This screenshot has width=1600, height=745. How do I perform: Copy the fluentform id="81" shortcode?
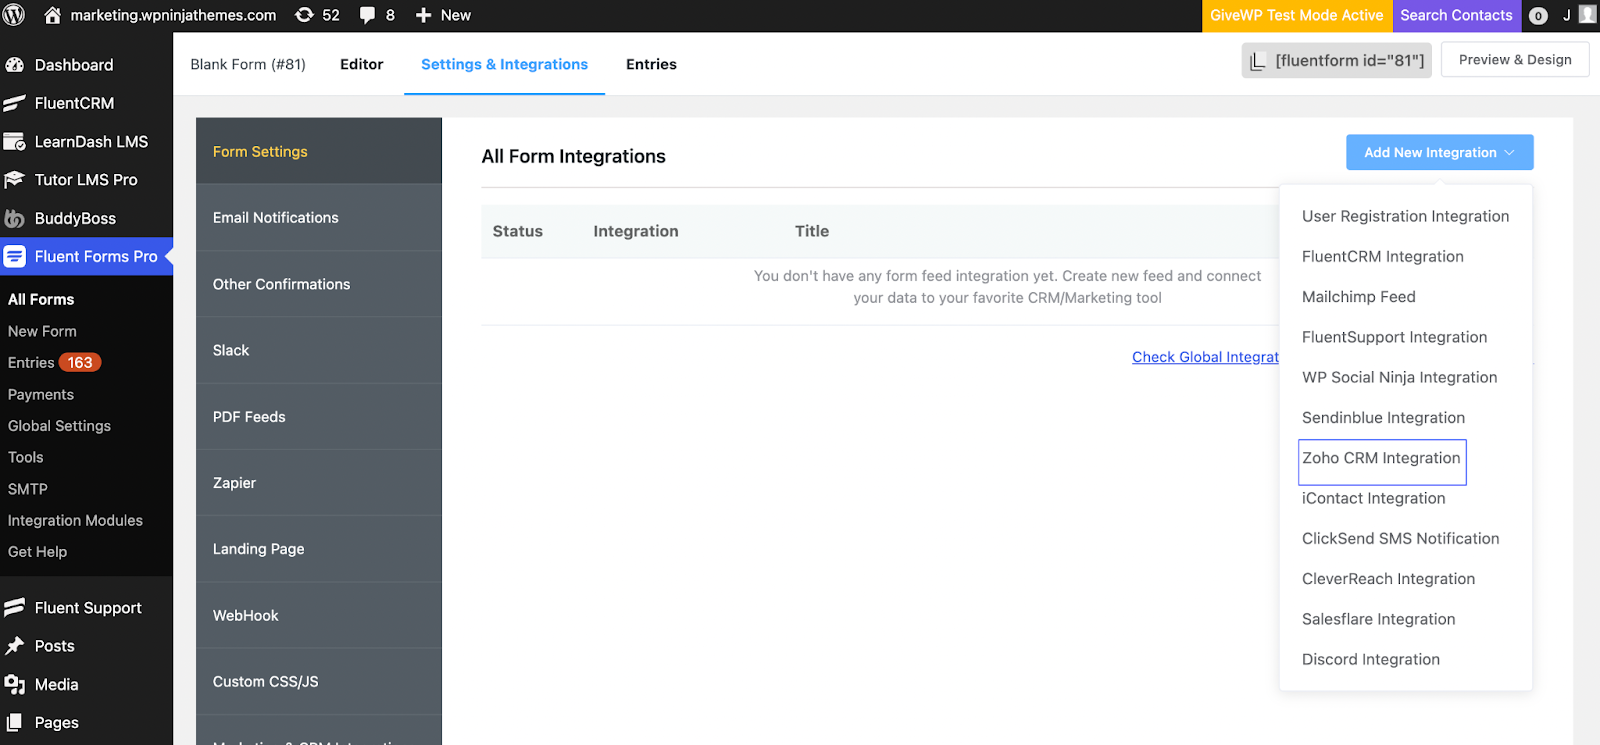(x=1336, y=61)
